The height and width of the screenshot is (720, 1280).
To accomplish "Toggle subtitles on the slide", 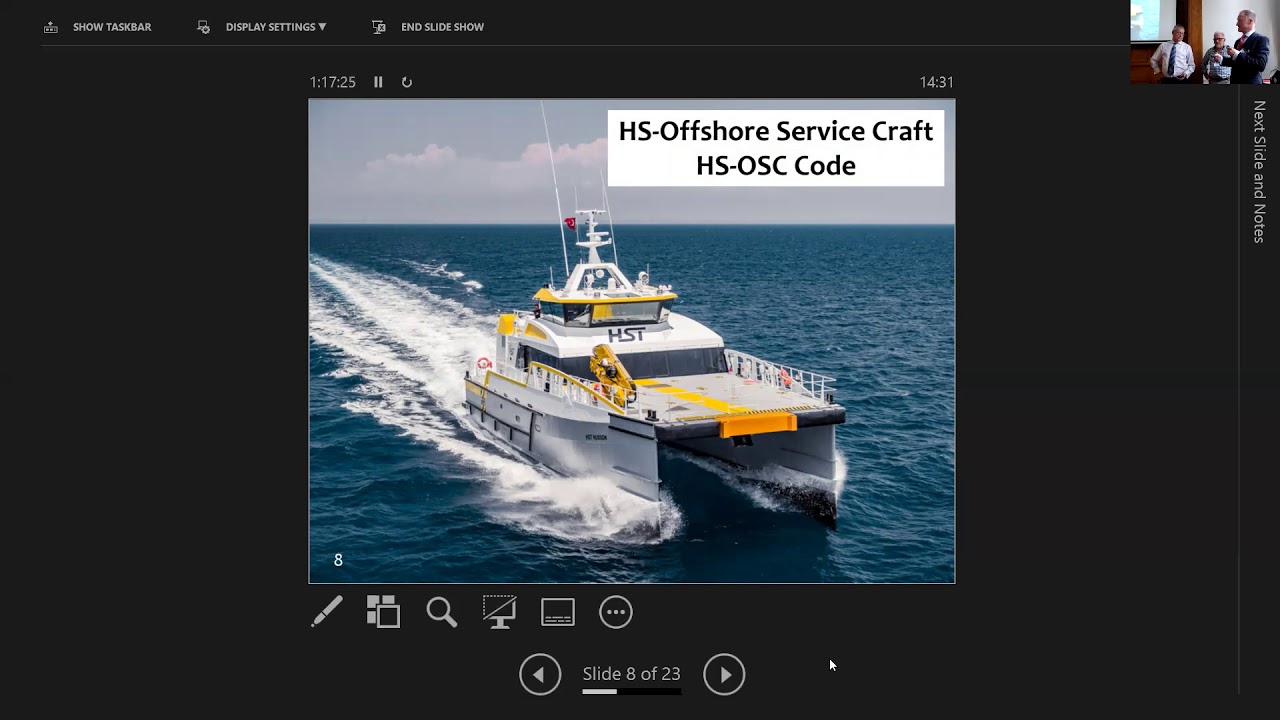I will point(558,612).
